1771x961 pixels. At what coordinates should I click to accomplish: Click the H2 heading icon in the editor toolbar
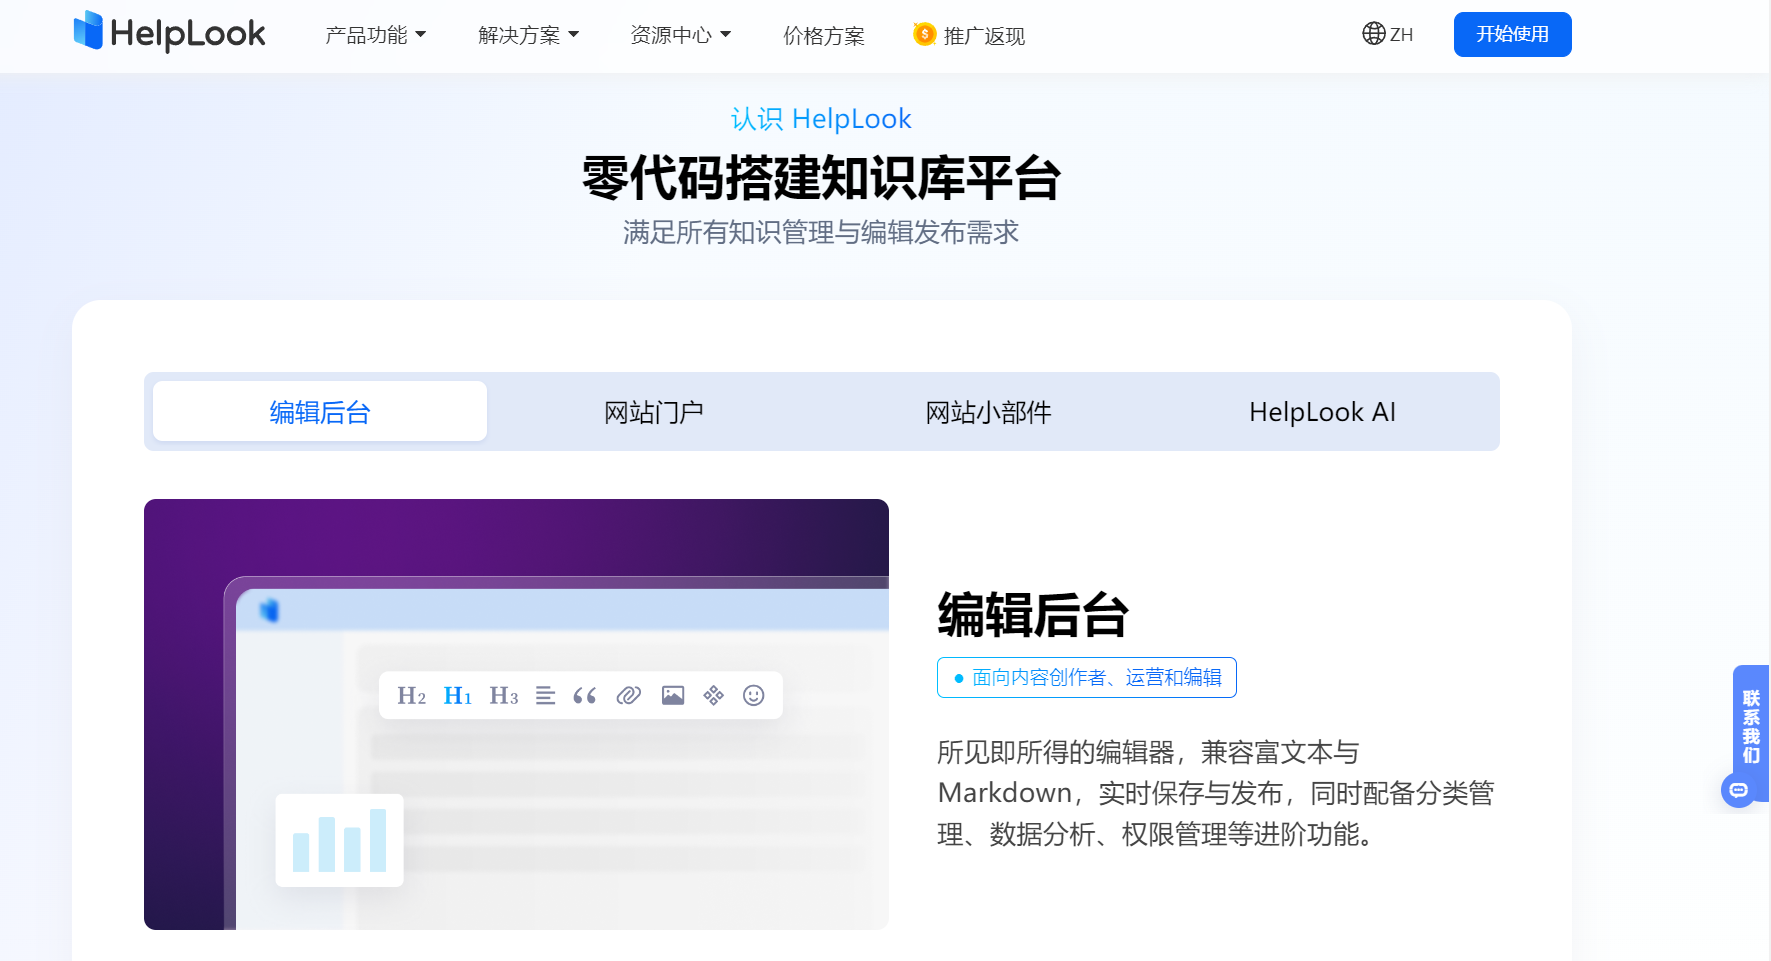pyautogui.click(x=411, y=696)
